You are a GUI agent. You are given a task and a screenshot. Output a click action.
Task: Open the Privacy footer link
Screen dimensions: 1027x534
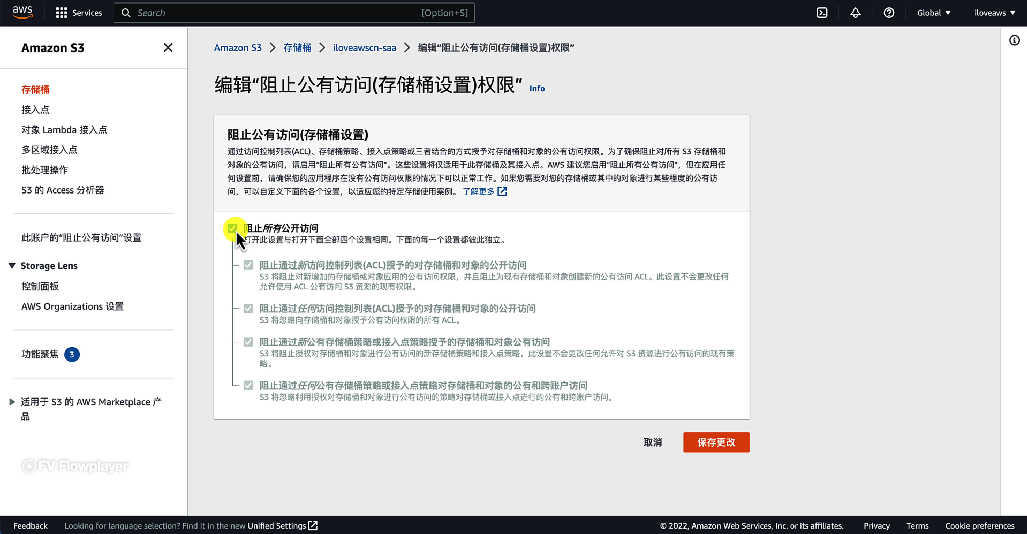point(876,525)
